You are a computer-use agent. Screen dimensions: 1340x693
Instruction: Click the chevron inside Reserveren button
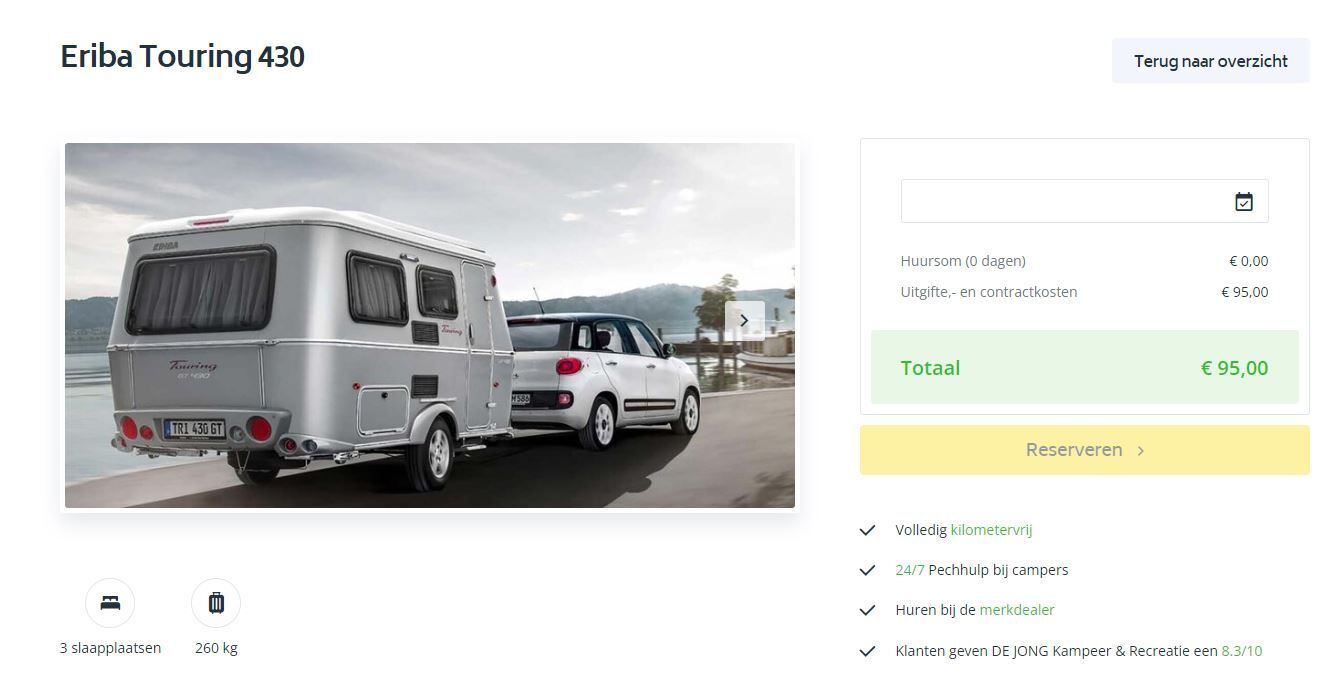tap(1140, 451)
